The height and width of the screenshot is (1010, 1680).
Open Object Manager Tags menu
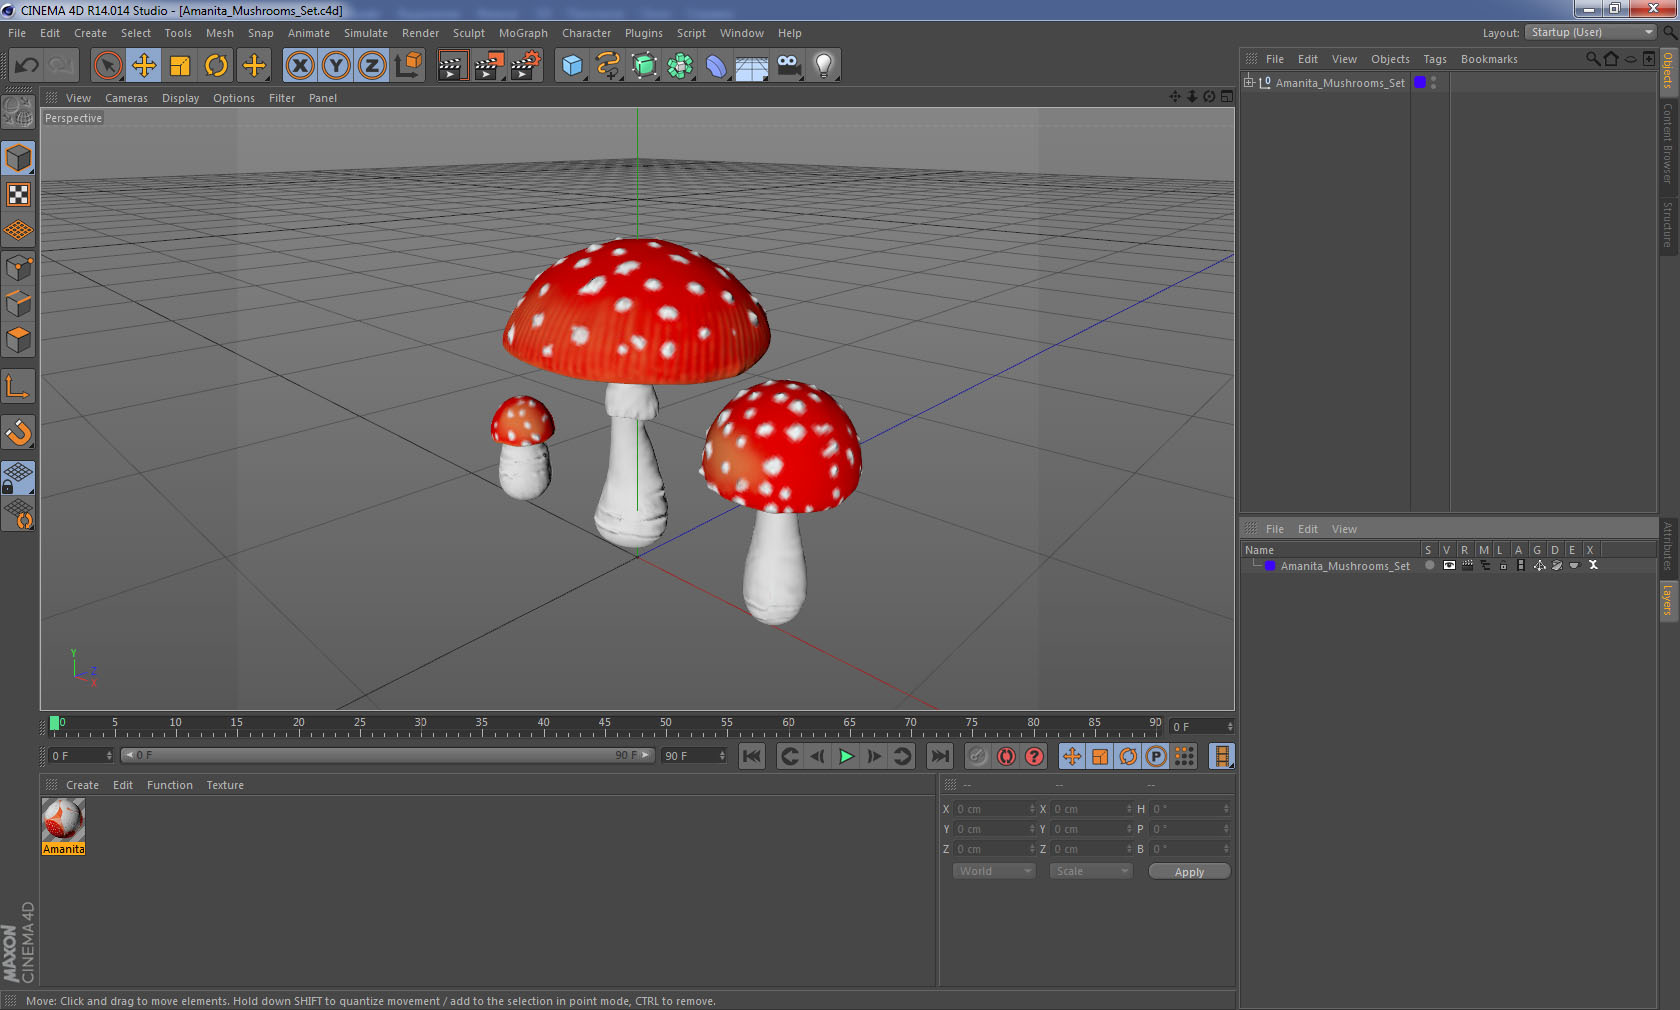pyautogui.click(x=1435, y=59)
